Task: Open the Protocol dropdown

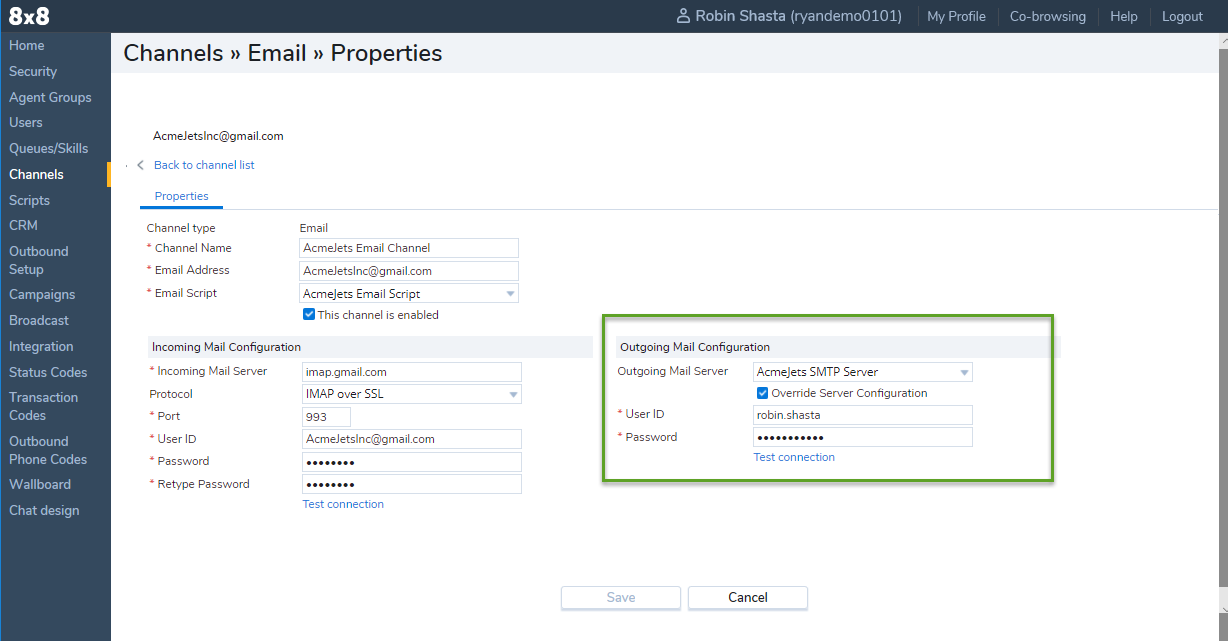Action: point(412,394)
